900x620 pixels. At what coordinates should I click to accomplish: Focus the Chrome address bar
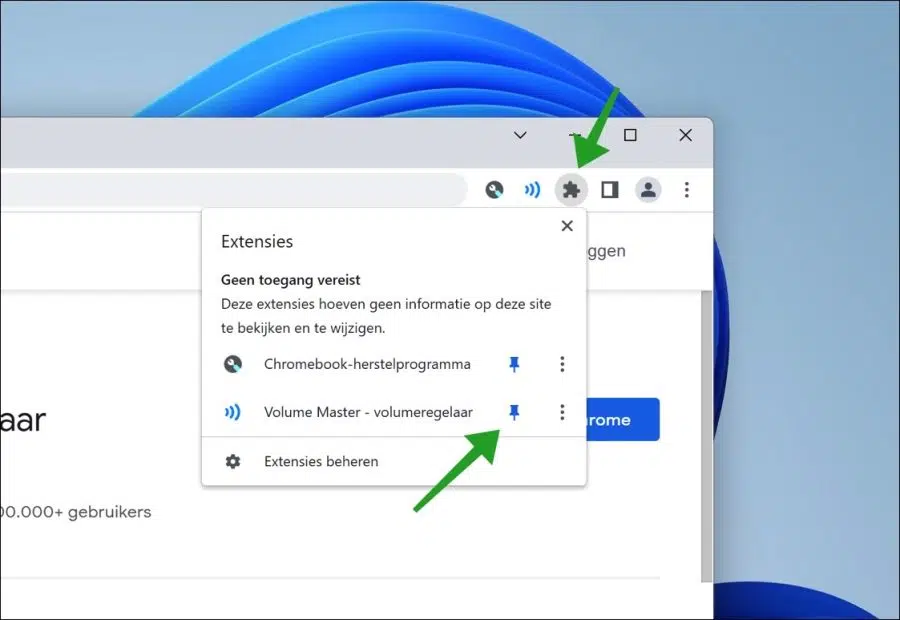pyautogui.click(x=232, y=189)
